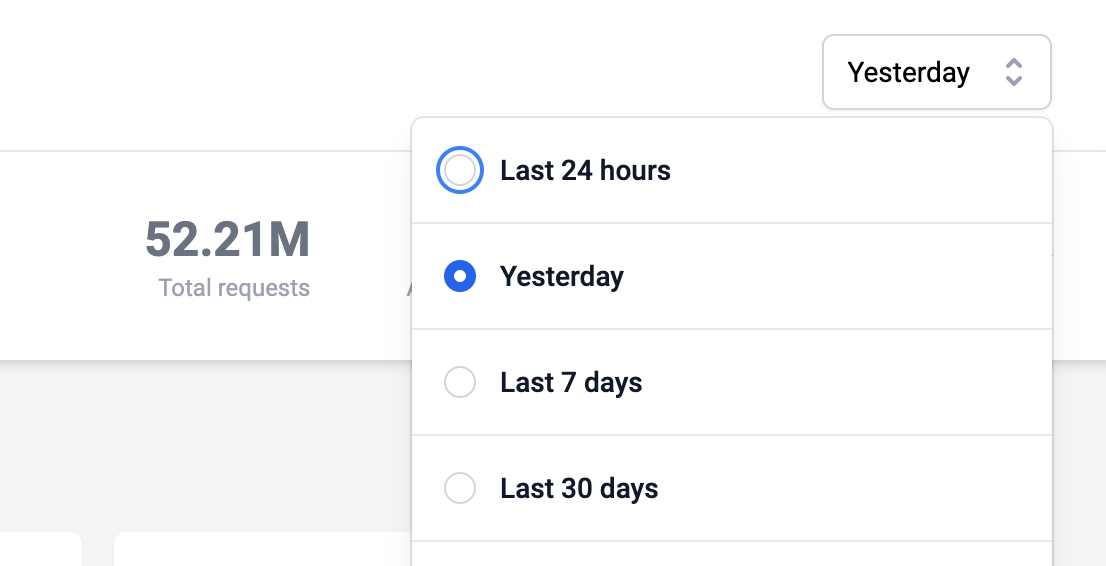Image resolution: width=1106 pixels, height=566 pixels.
Task: Select the "Last 7 days" label text
Action: (x=571, y=383)
